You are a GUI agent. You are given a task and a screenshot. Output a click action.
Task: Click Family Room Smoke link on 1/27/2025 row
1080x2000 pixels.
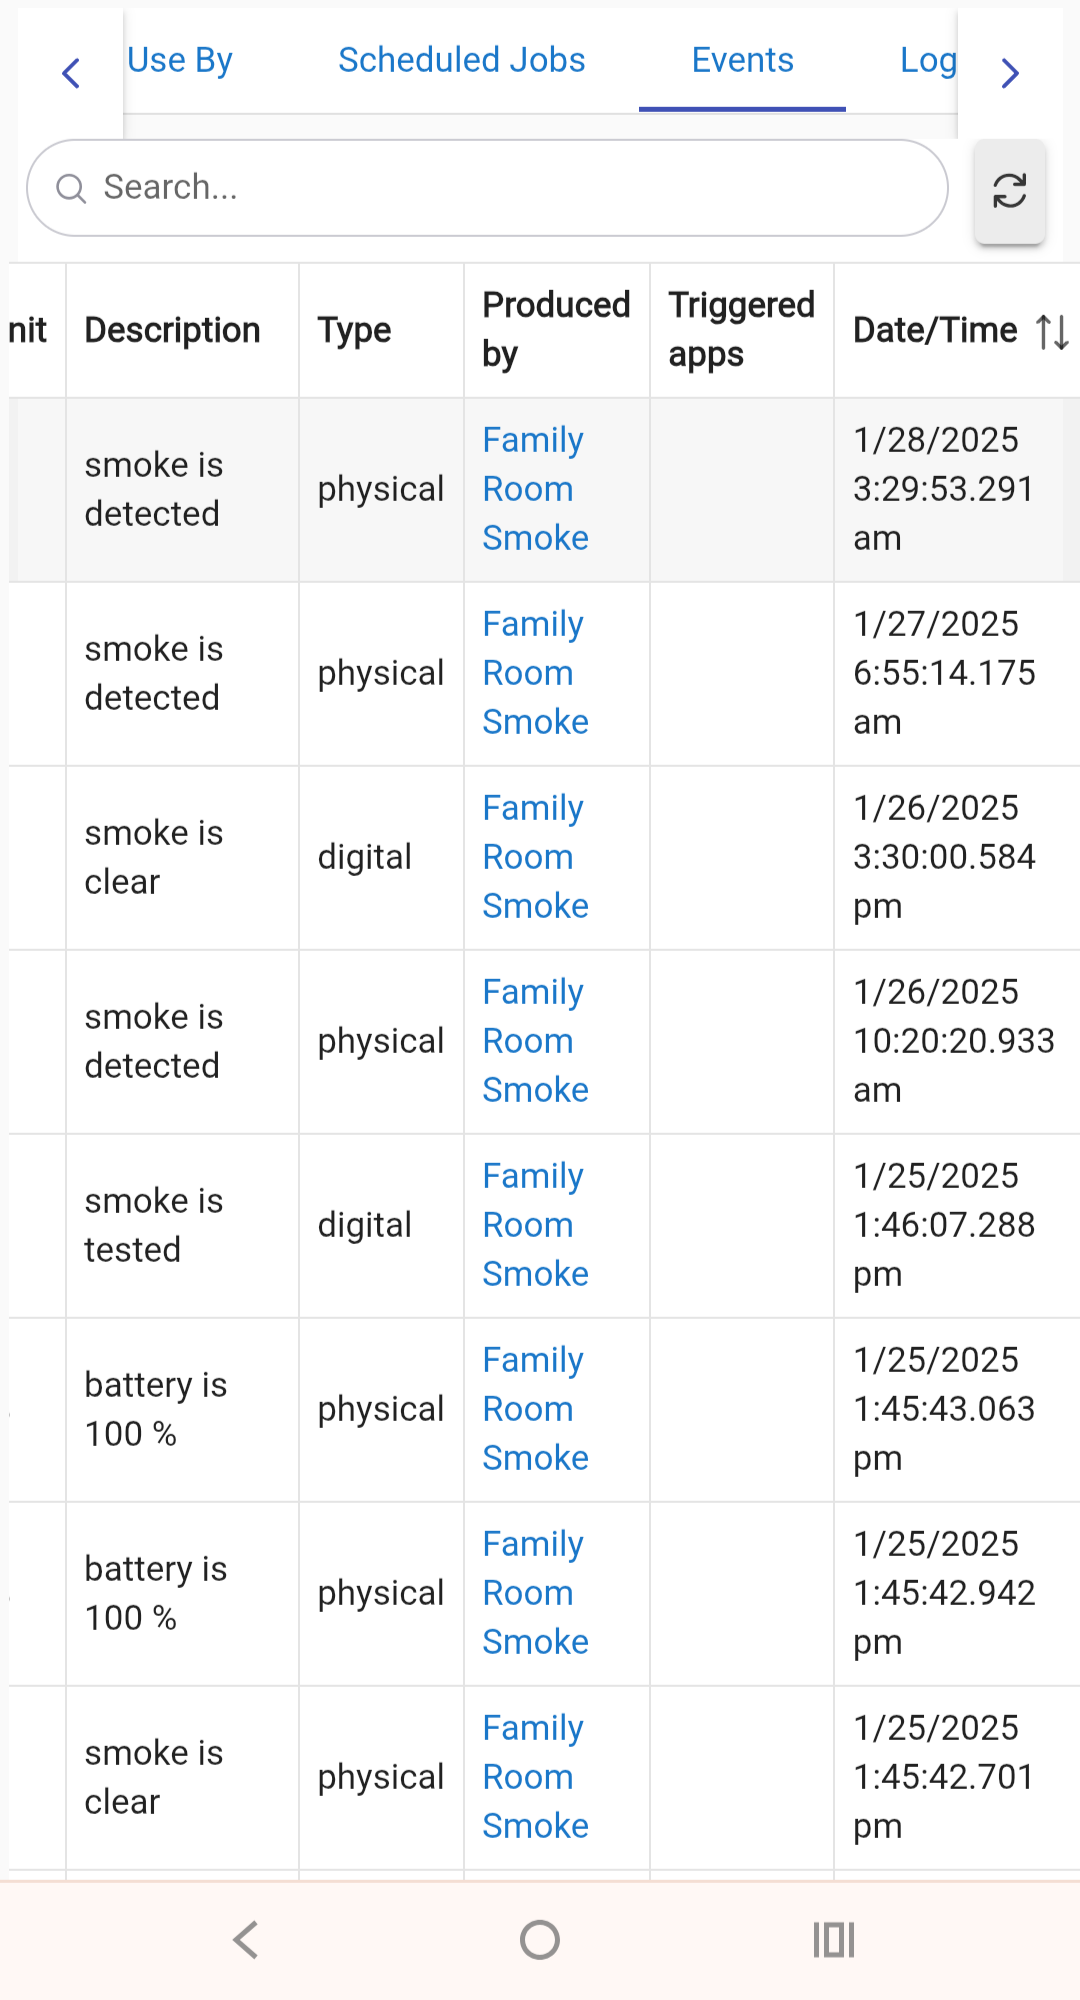coord(536,673)
